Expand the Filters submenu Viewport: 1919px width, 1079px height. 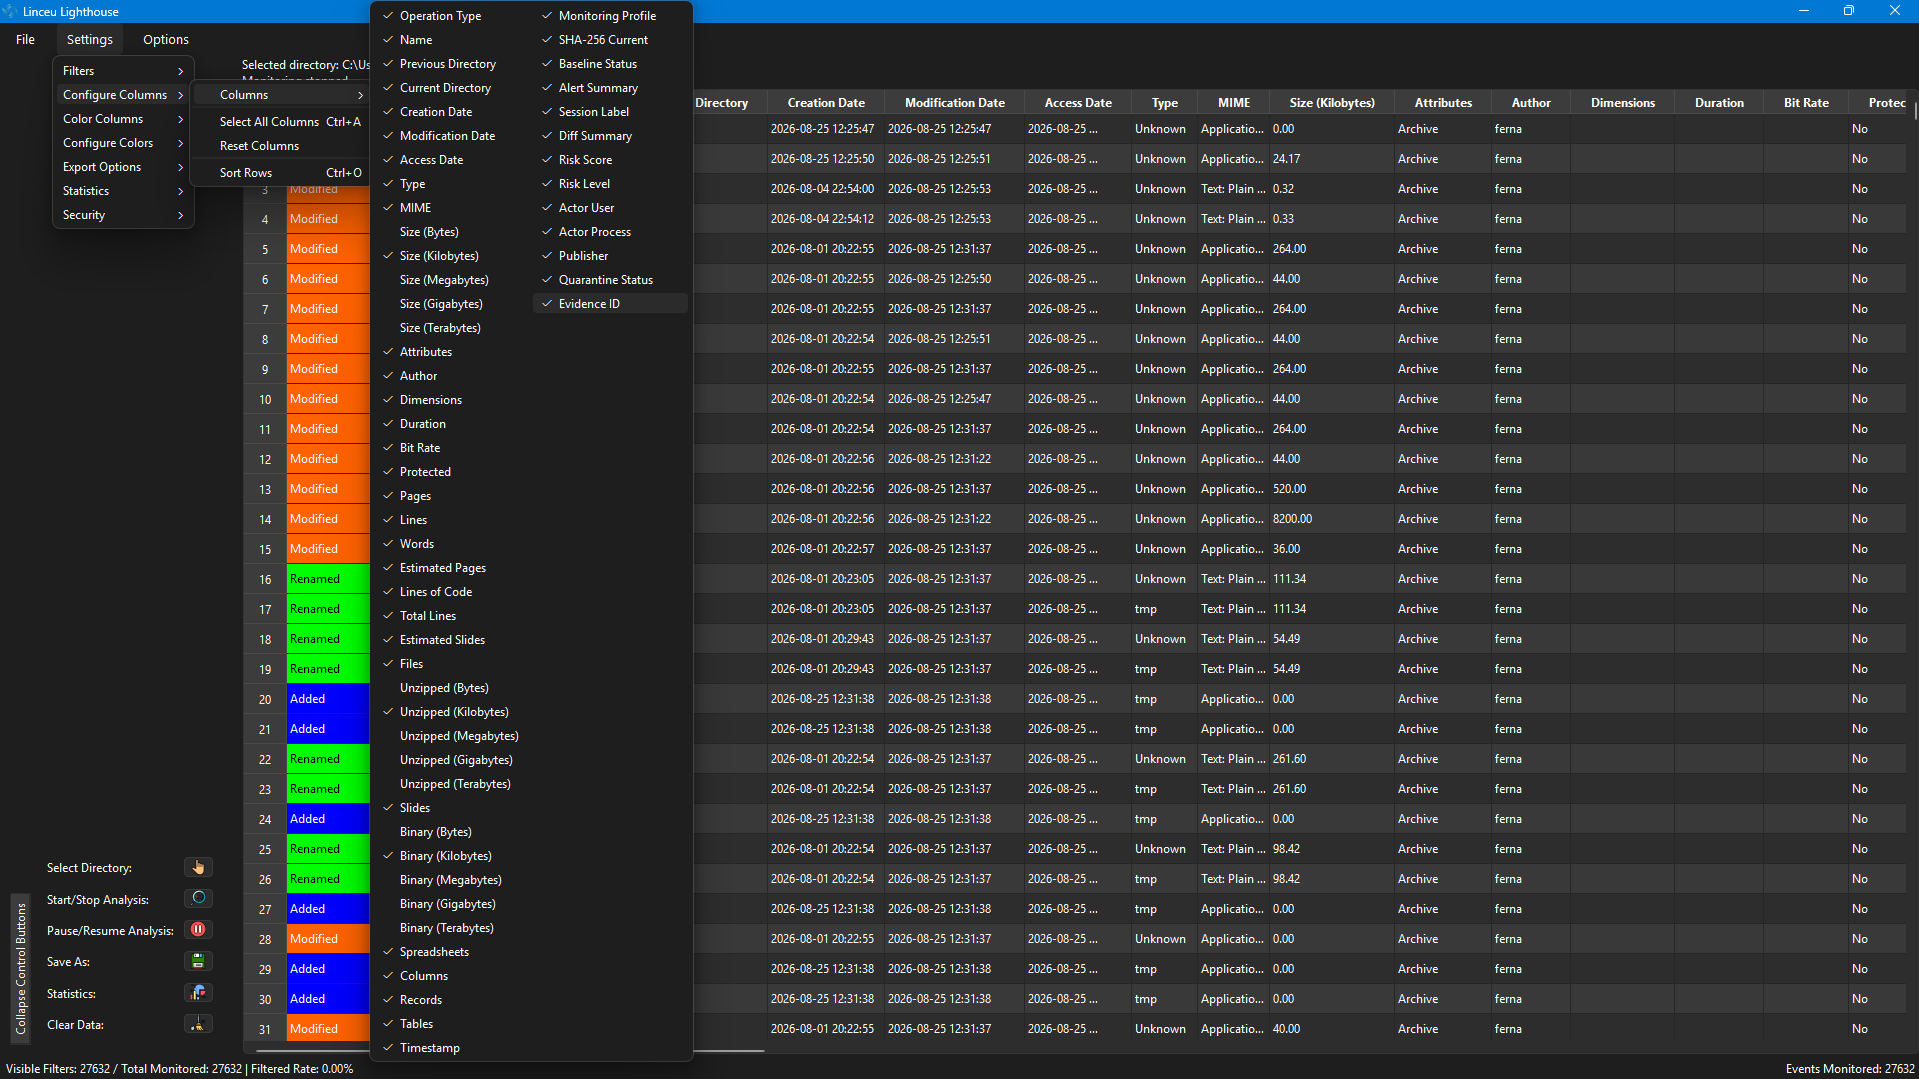tap(123, 70)
